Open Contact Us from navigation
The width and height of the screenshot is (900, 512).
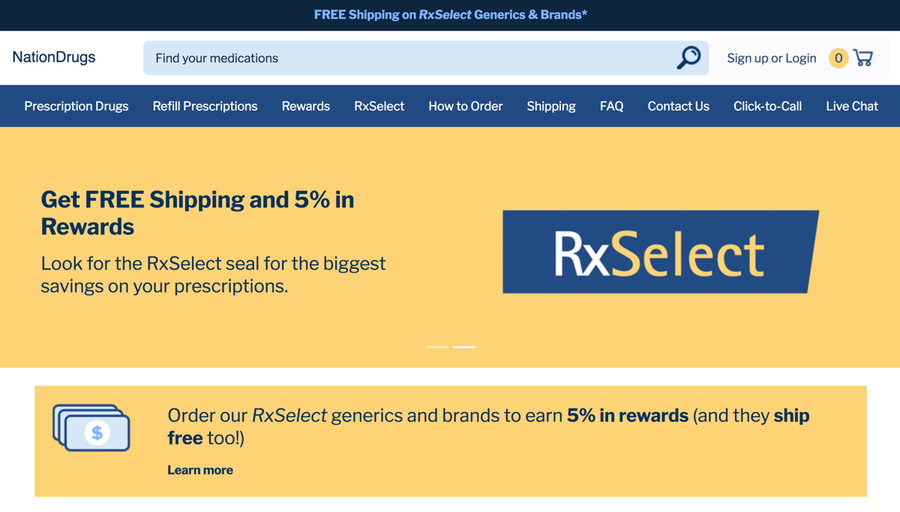pyautogui.click(x=678, y=106)
